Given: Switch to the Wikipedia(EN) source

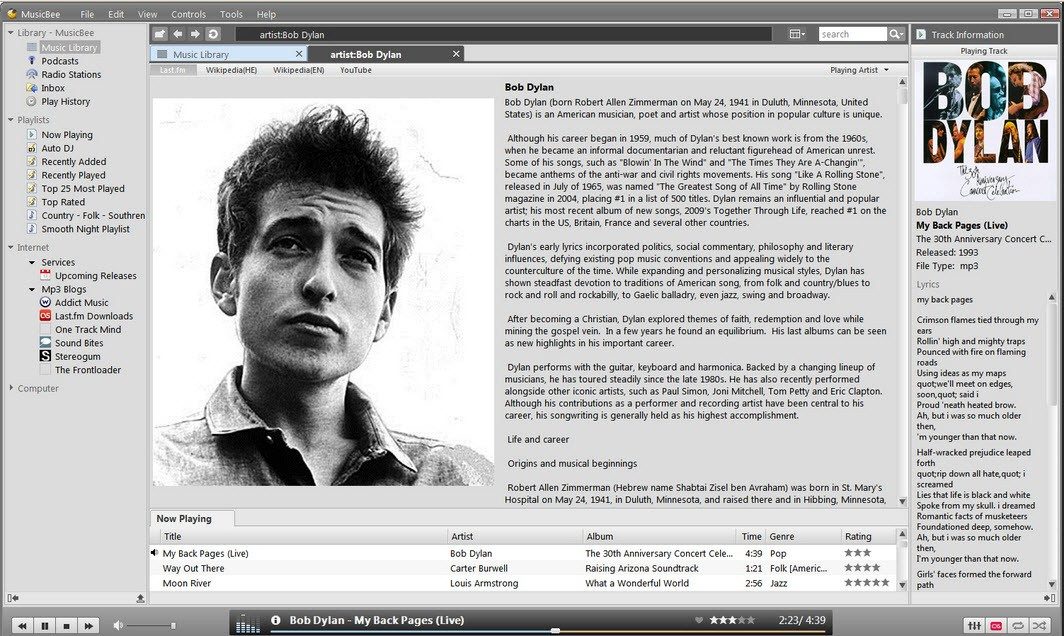Looking at the screenshot, I should 299,70.
